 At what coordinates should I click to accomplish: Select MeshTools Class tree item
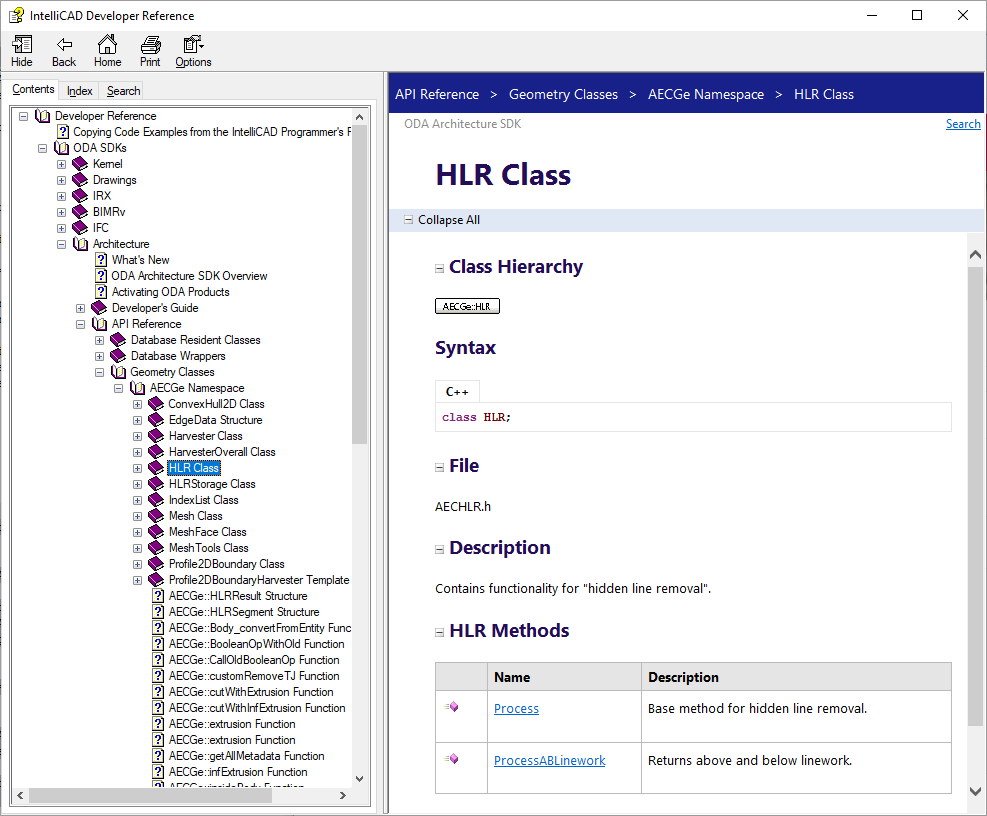(x=208, y=548)
